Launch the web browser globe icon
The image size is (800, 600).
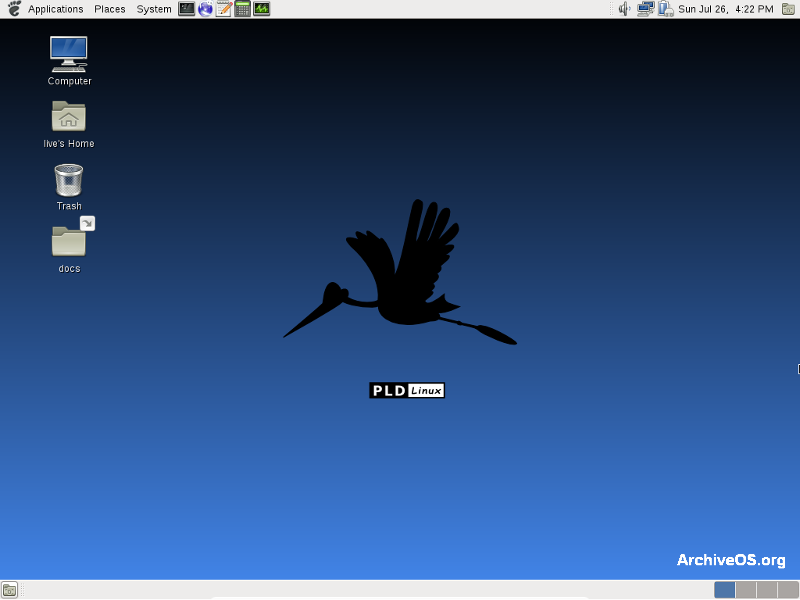[205, 9]
